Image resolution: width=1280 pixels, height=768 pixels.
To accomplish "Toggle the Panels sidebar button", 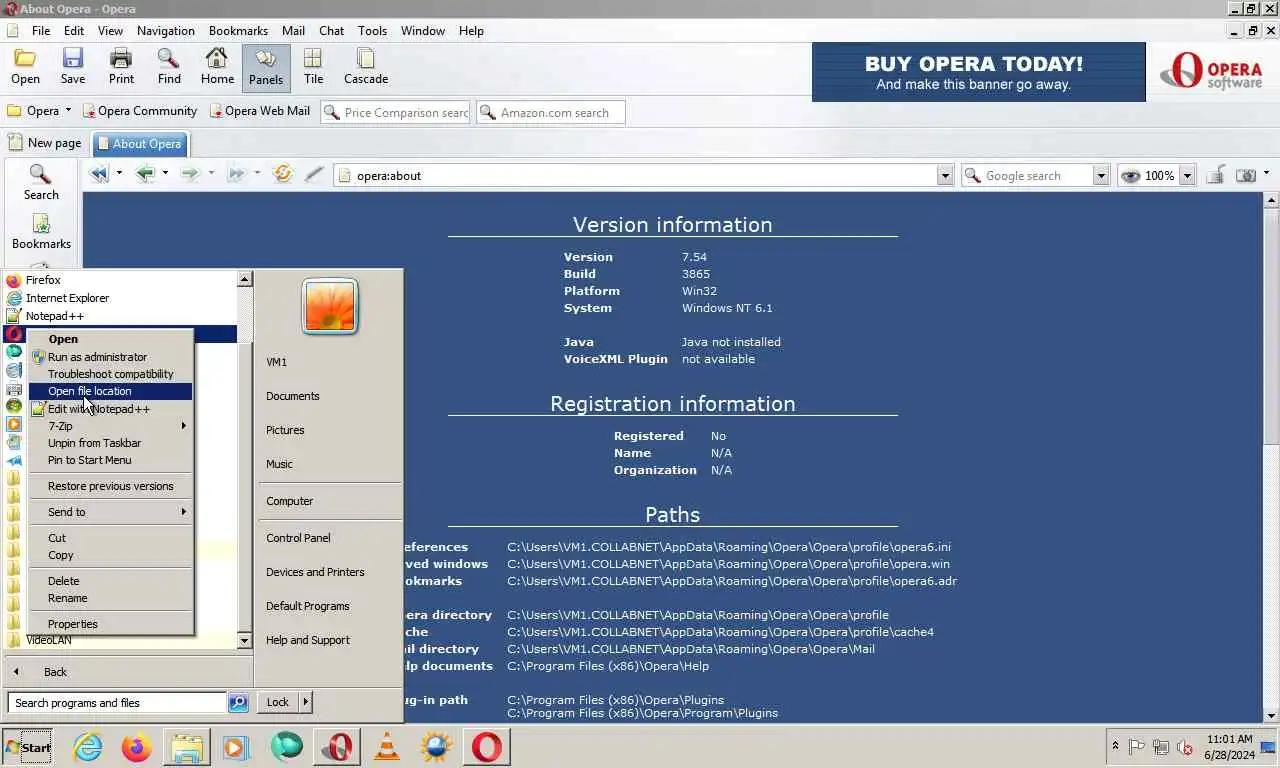I will (266, 67).
